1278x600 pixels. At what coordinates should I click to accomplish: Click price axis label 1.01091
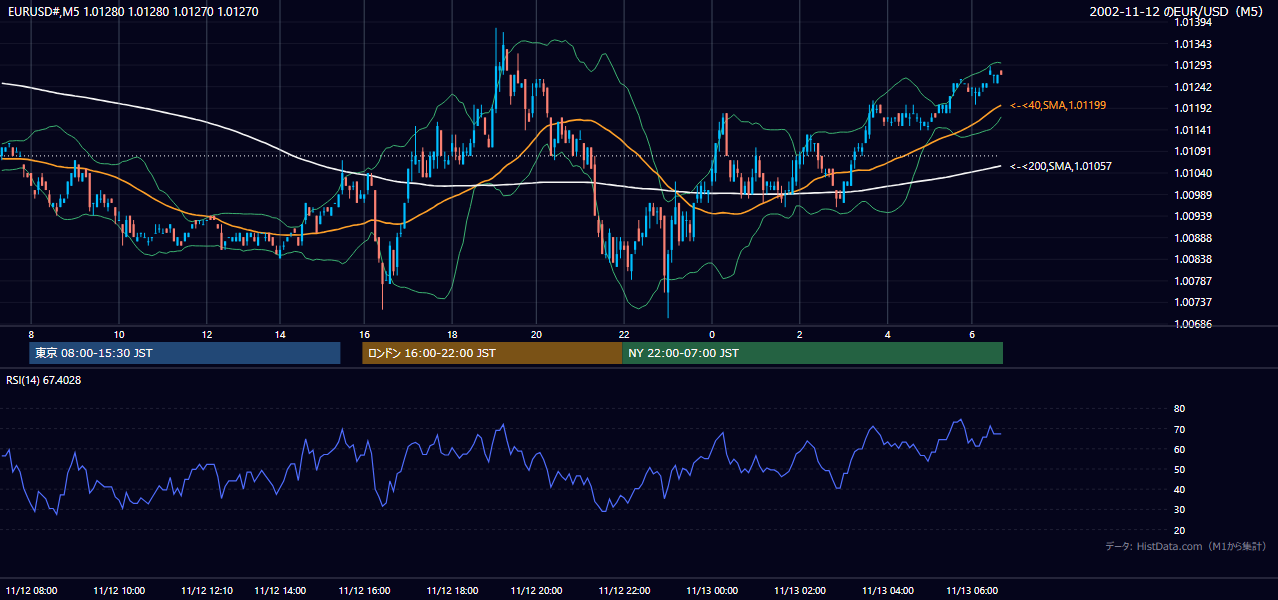pyautogui.click(x=1194, y=152)
